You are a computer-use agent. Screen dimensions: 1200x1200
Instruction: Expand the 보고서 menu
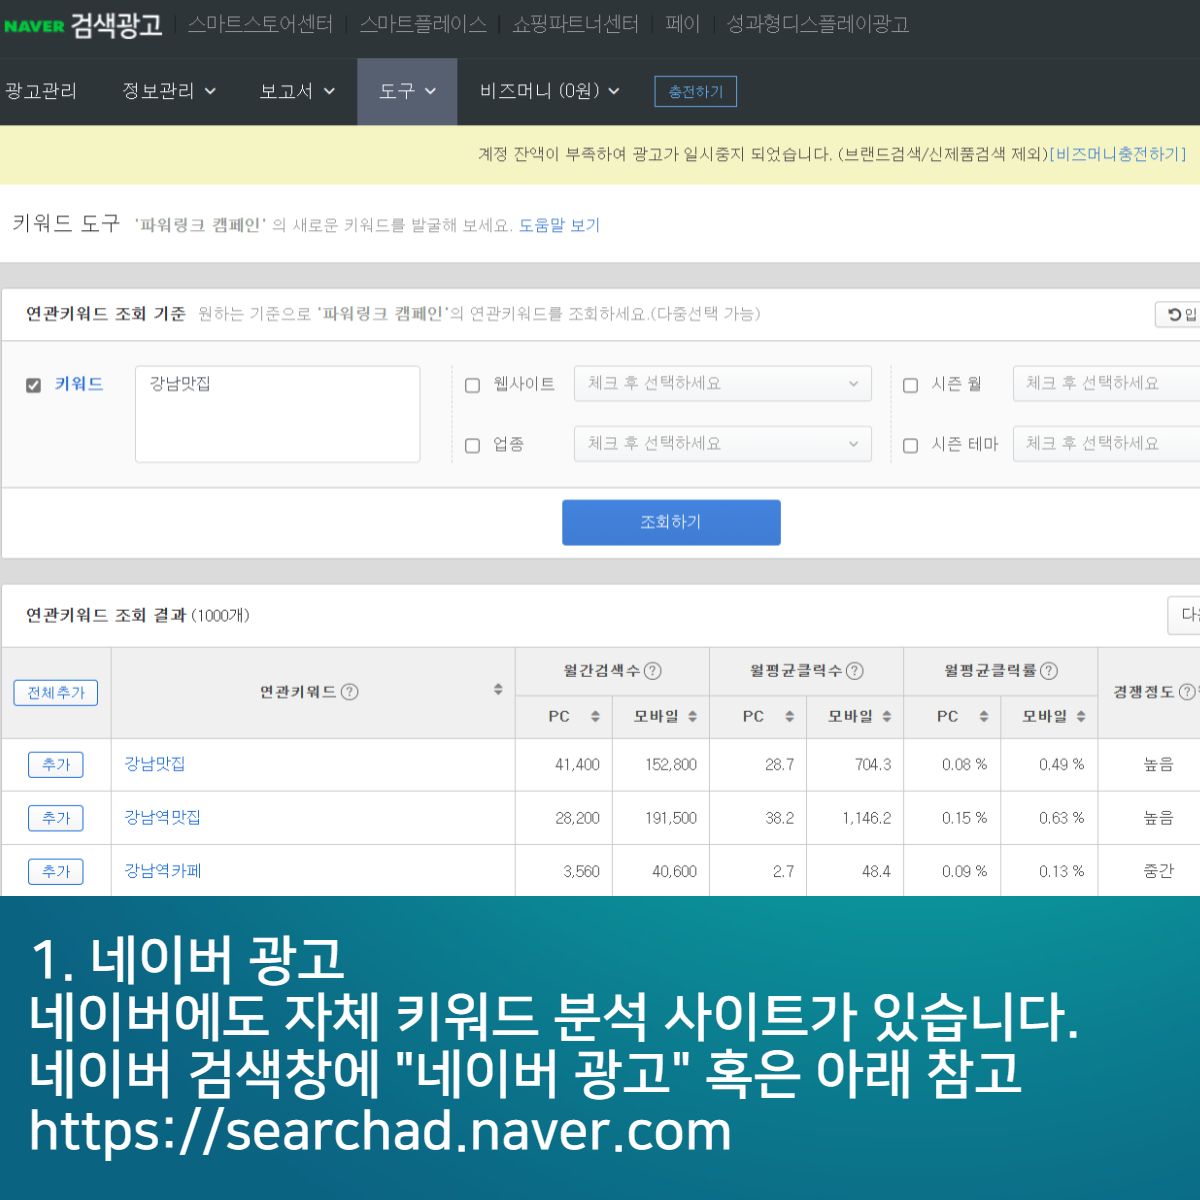(297, 91)
